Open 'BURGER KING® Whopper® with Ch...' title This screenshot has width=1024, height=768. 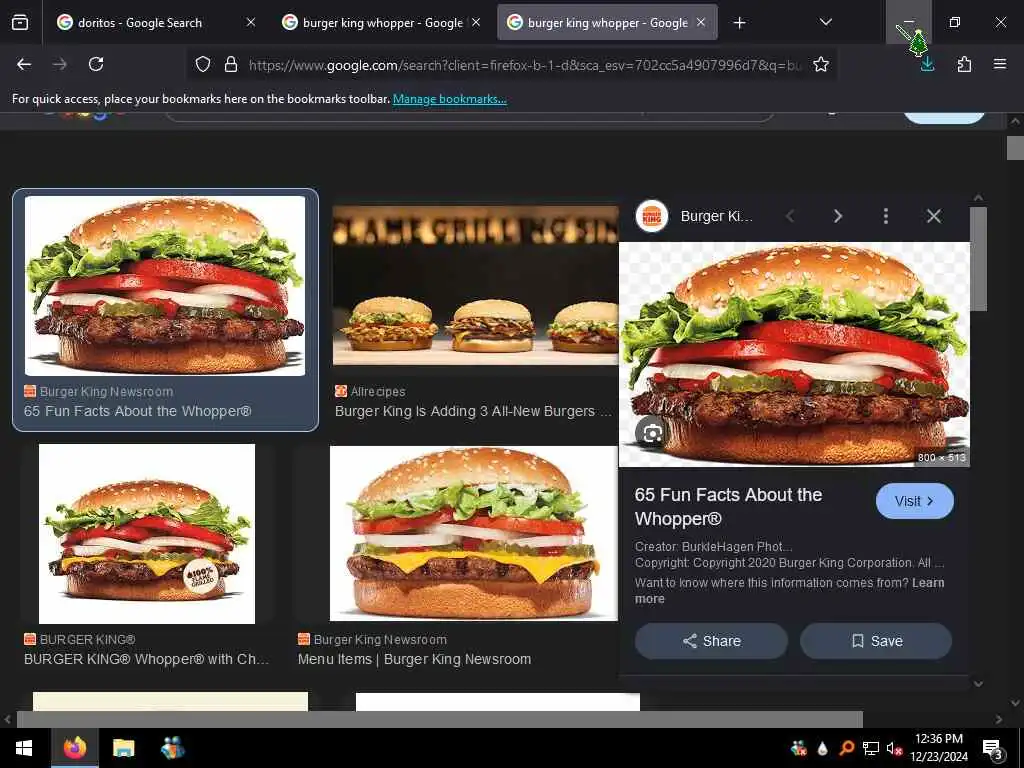146,659
